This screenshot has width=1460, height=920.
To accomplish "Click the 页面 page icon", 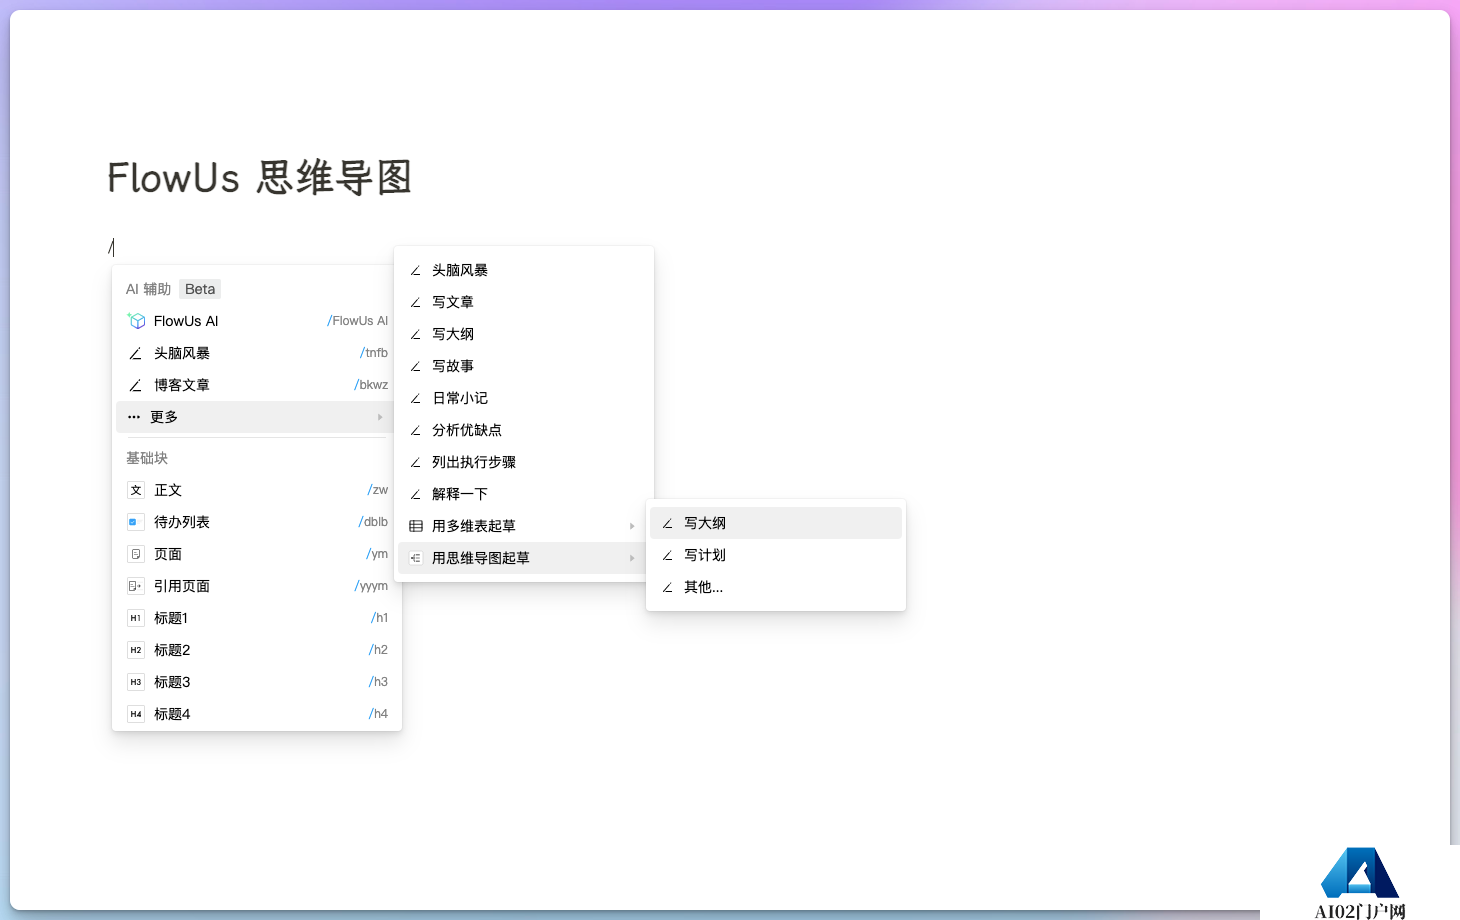I will [x=136, y=554].
